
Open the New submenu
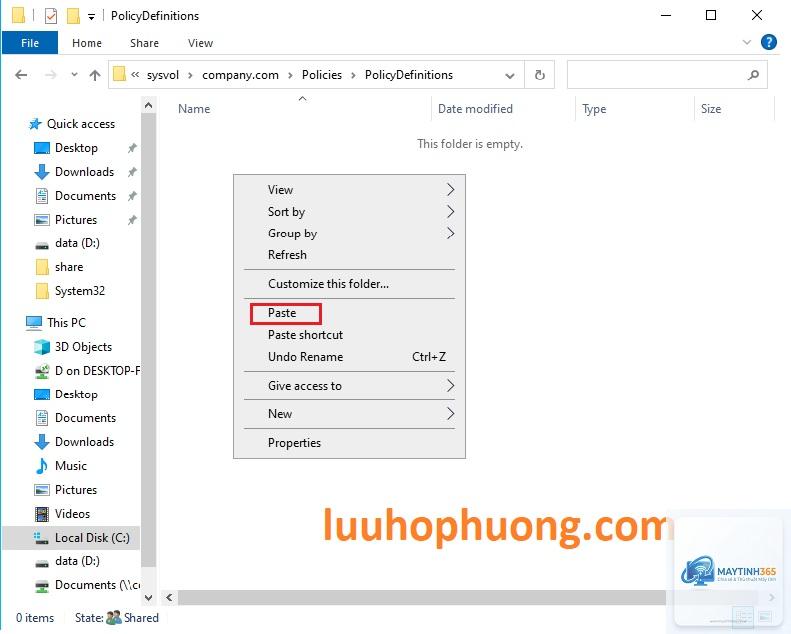pos(349,414)
